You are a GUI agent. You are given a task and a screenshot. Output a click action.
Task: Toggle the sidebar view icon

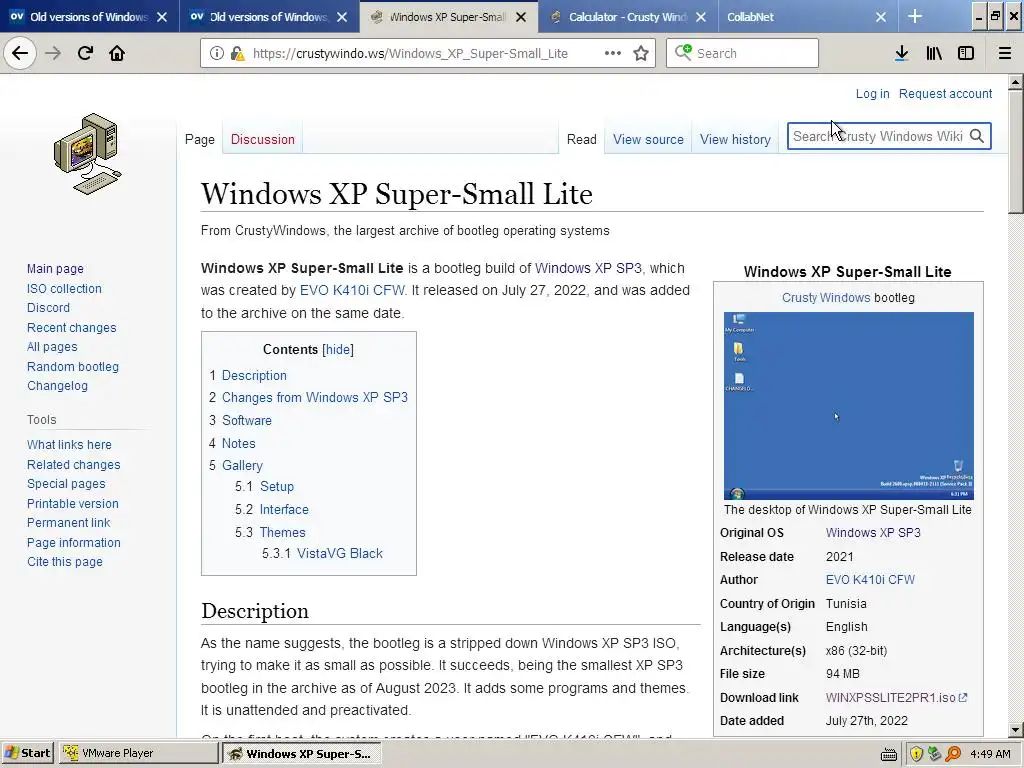point(966,54)
